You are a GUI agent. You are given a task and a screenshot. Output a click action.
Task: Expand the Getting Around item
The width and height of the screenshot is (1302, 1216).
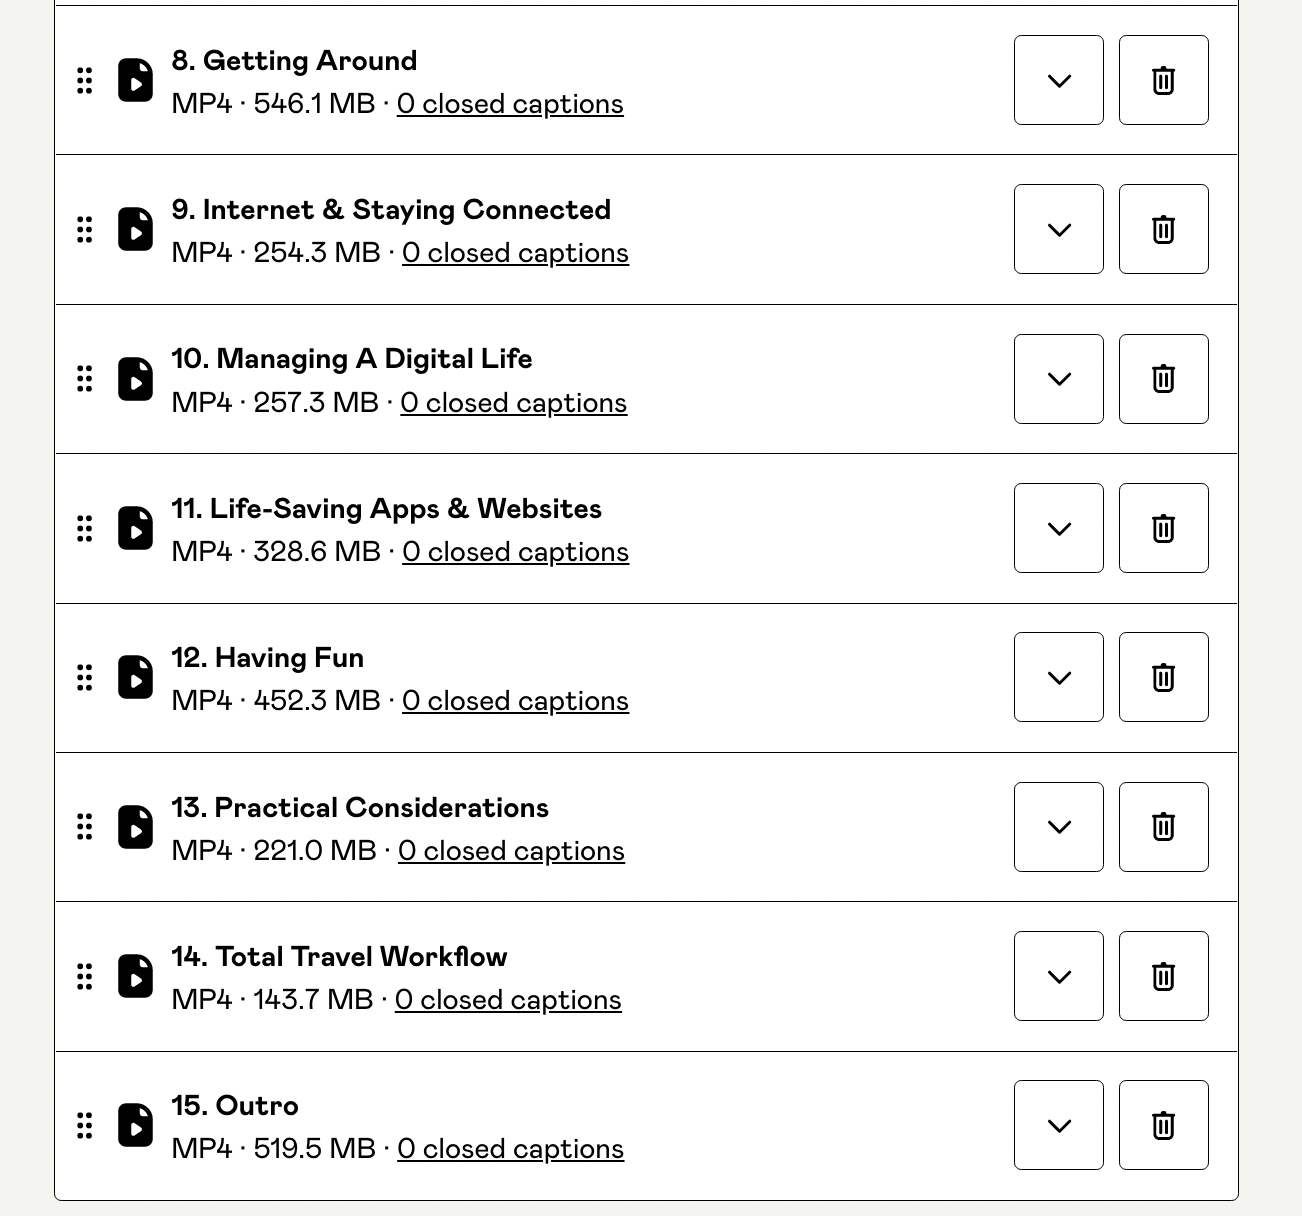(x=1058, y=80)
